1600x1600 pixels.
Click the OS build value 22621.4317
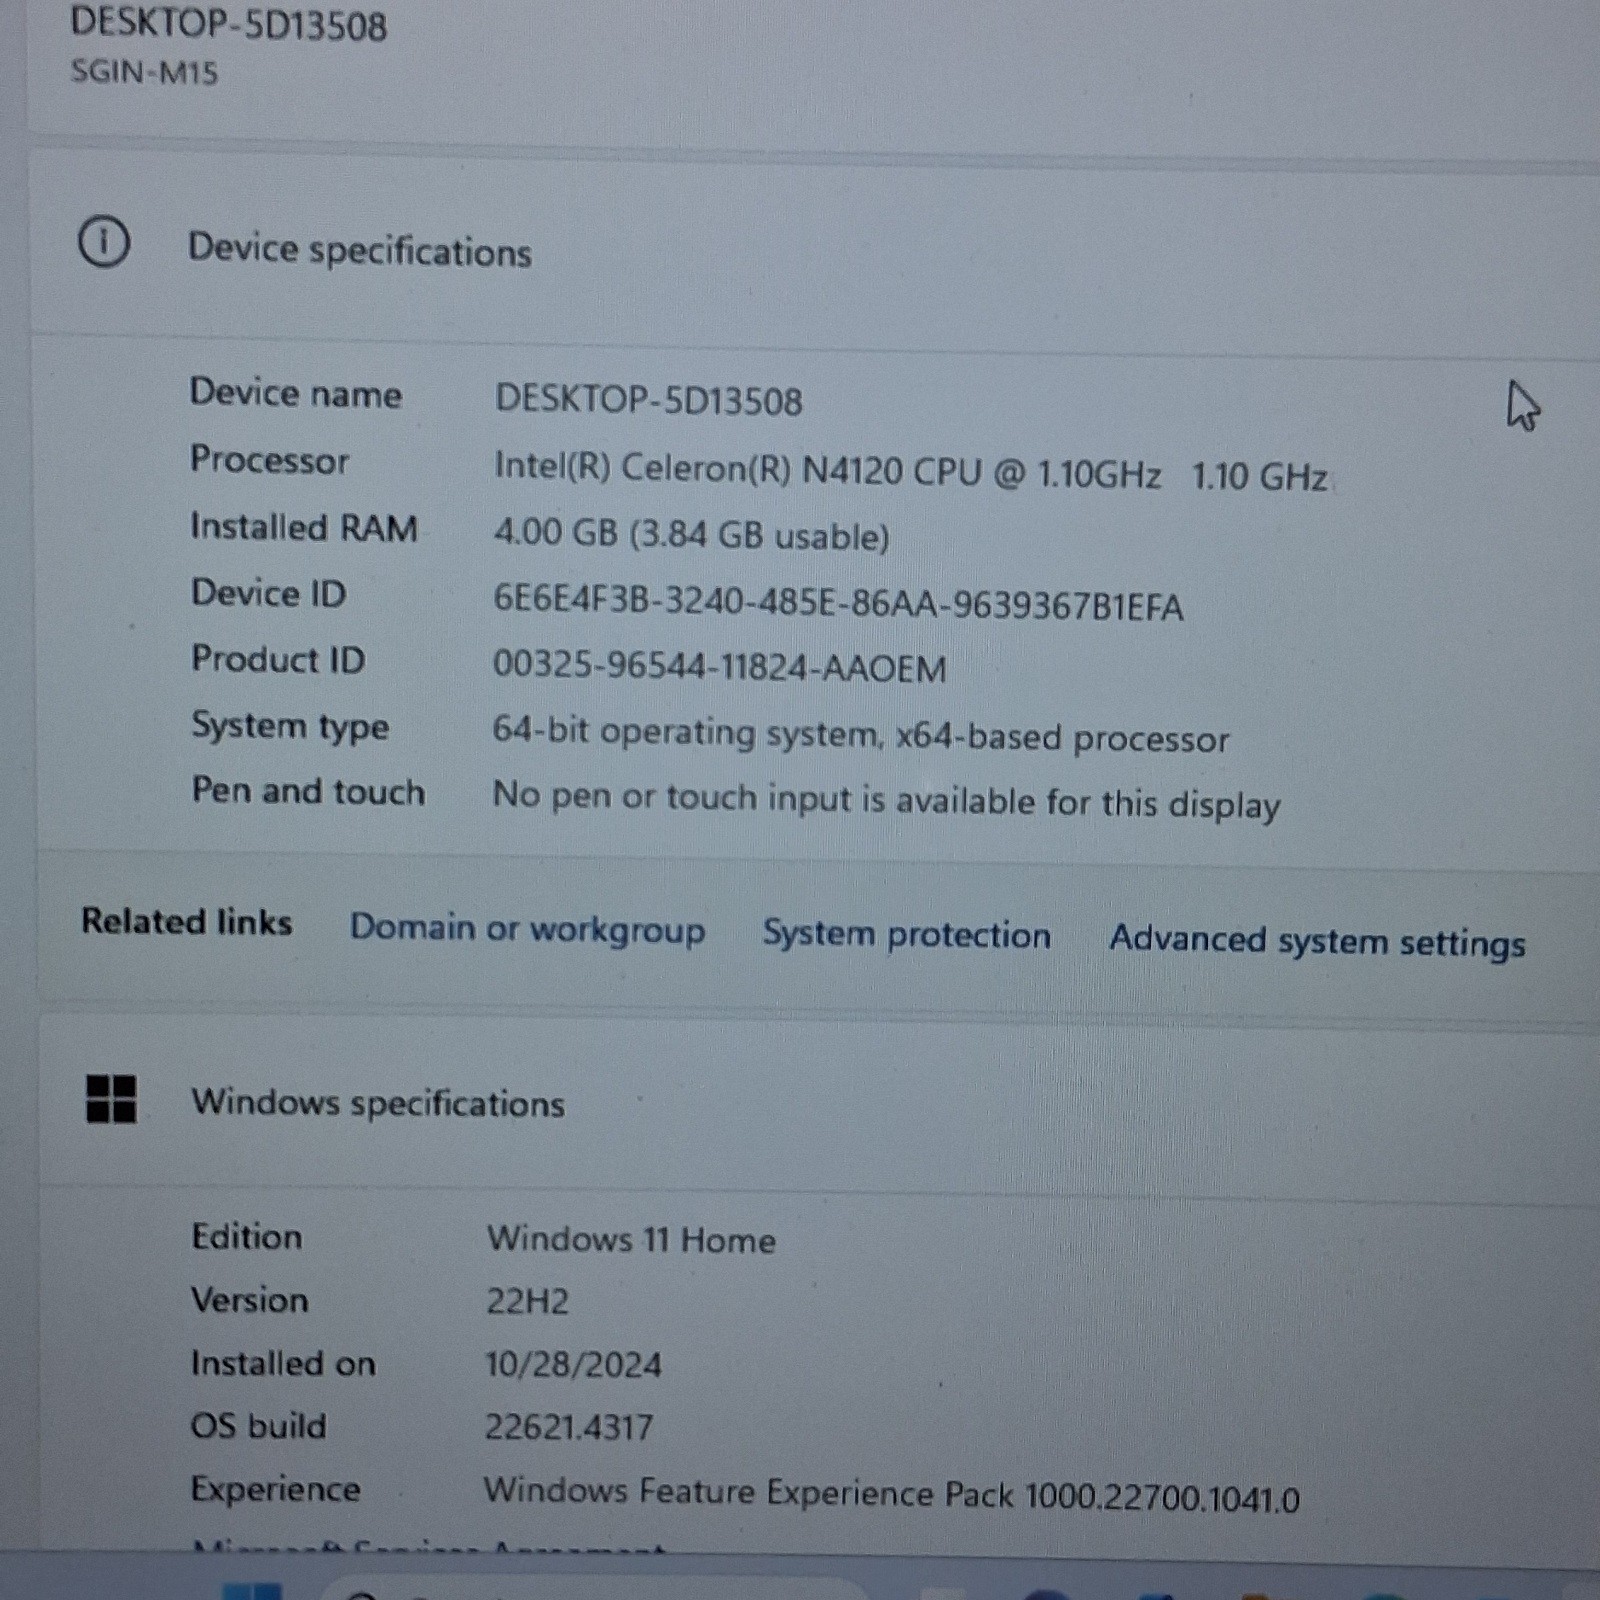pyautogui.click(x=569, y=1427)
